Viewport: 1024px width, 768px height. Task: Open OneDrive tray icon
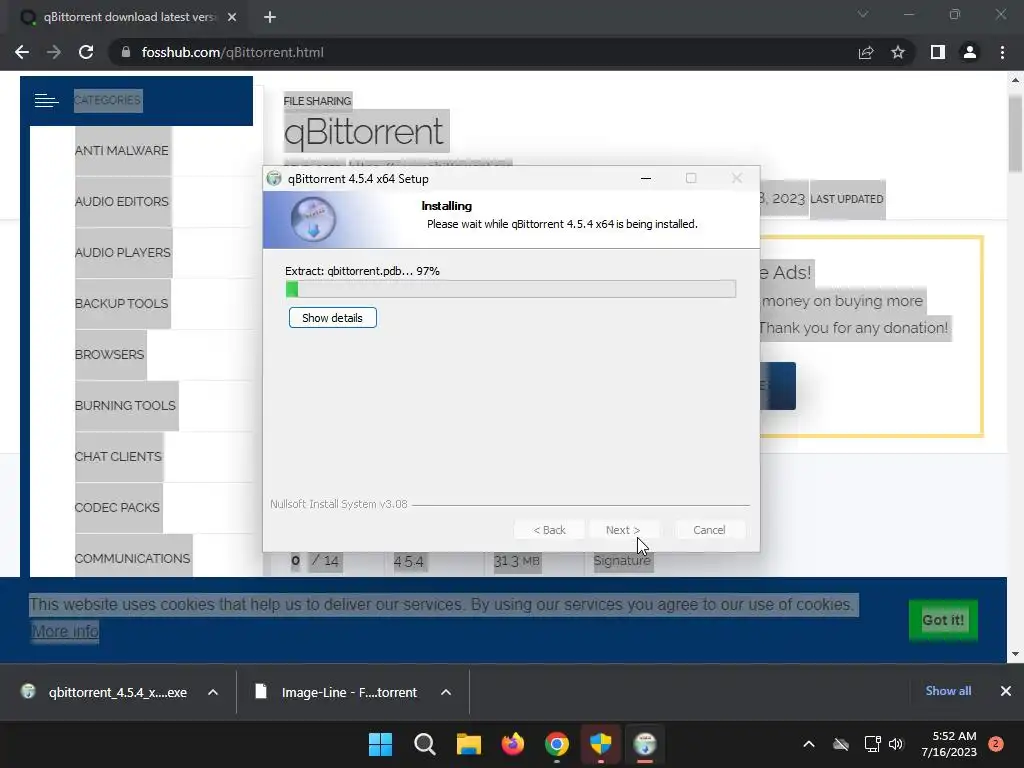click(841, 744)
